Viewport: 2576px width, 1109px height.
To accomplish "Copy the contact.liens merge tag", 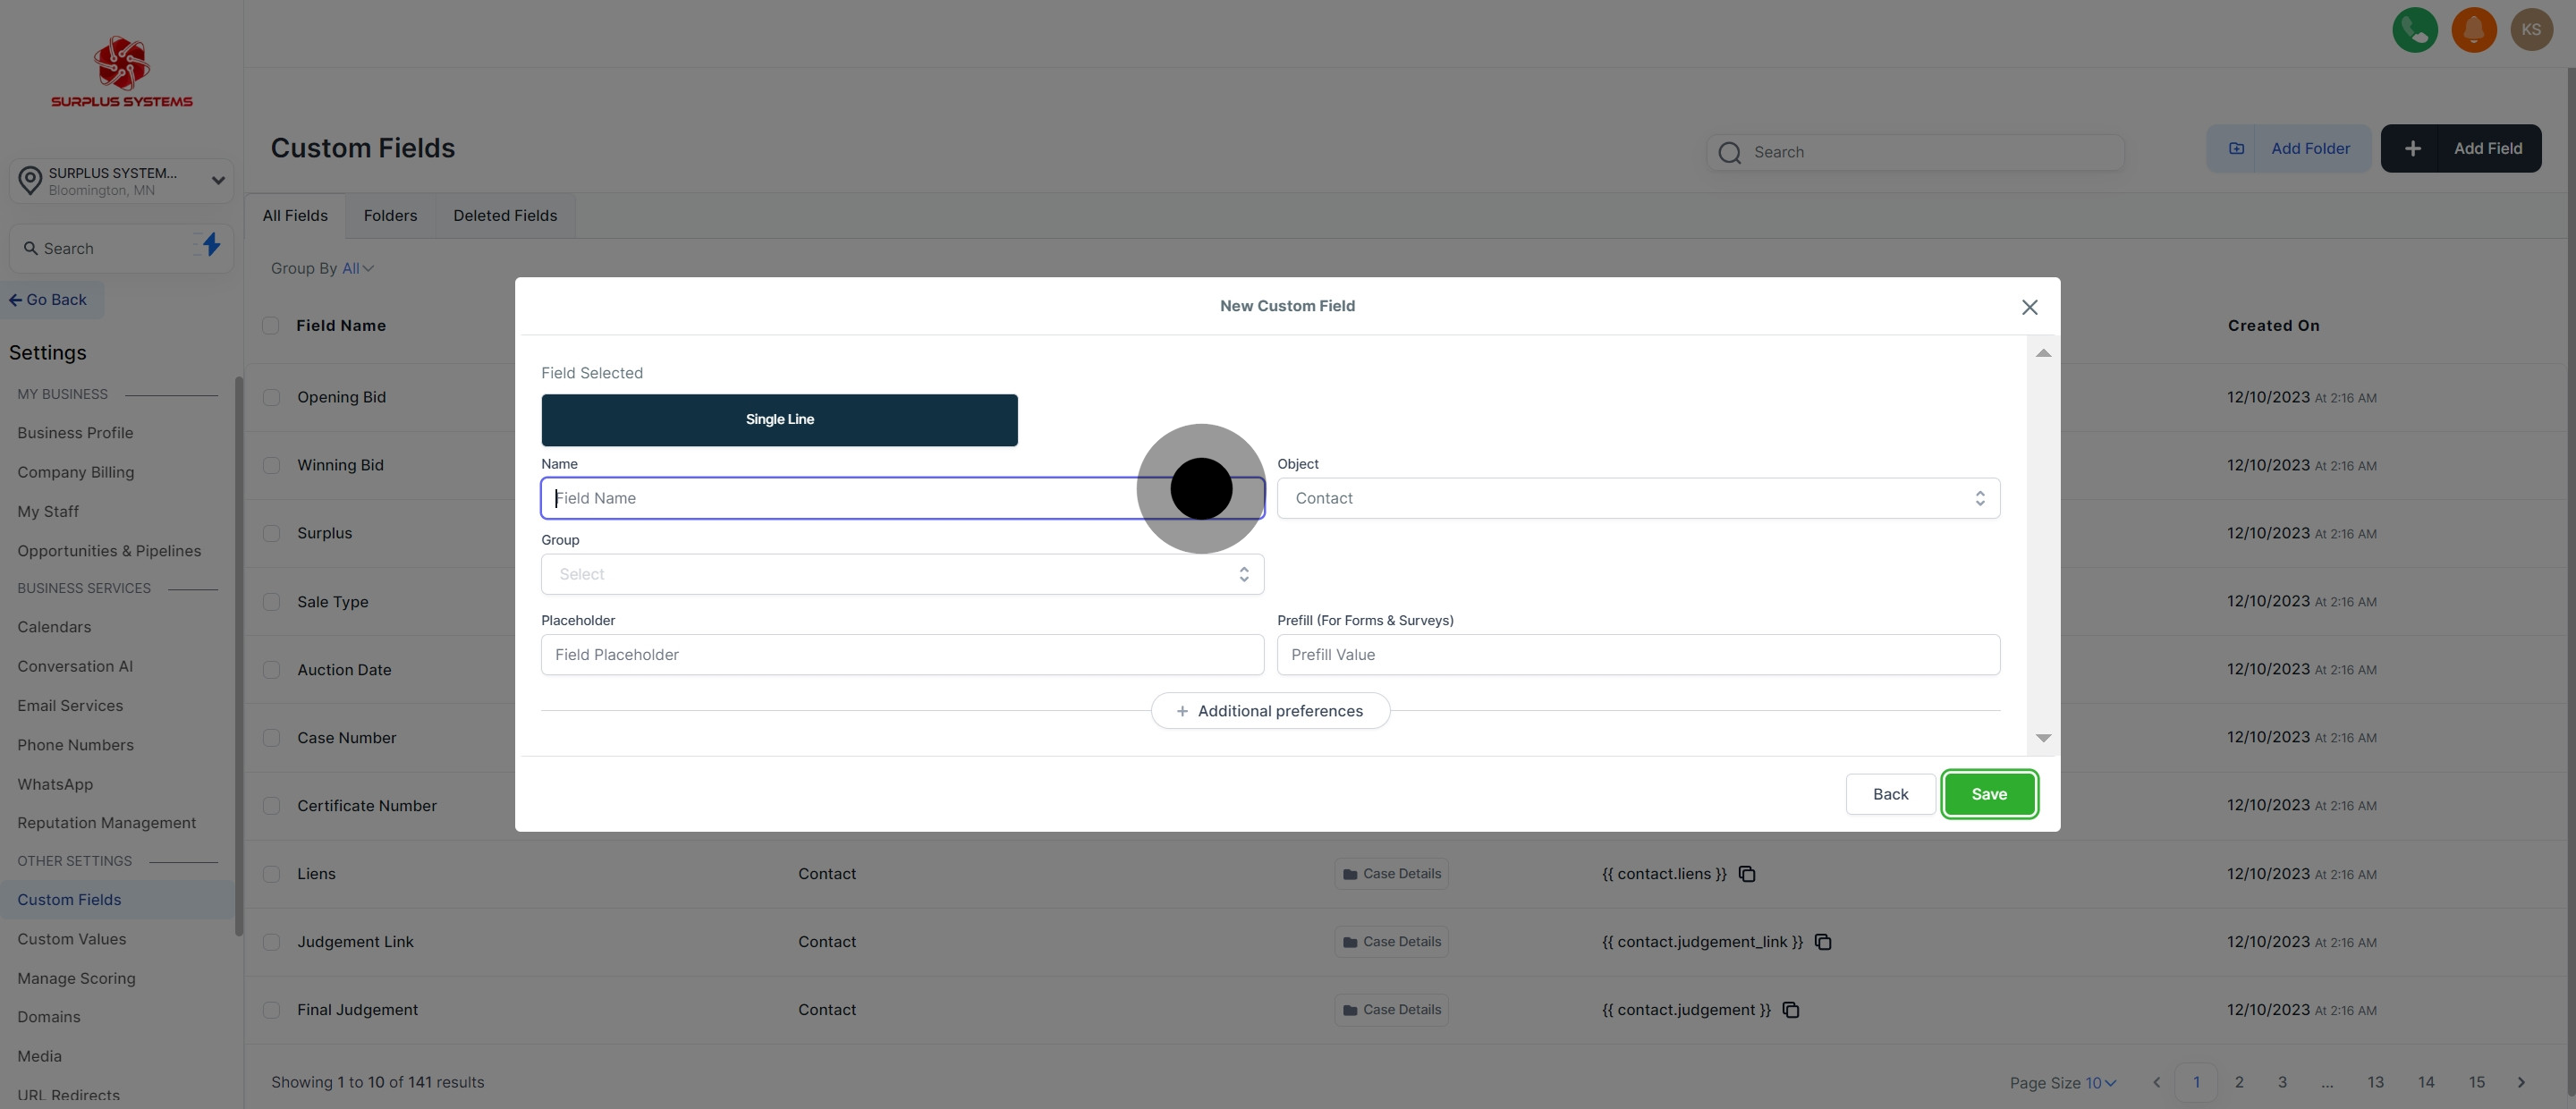I will pyautogui.click(x=1746, y=874).
